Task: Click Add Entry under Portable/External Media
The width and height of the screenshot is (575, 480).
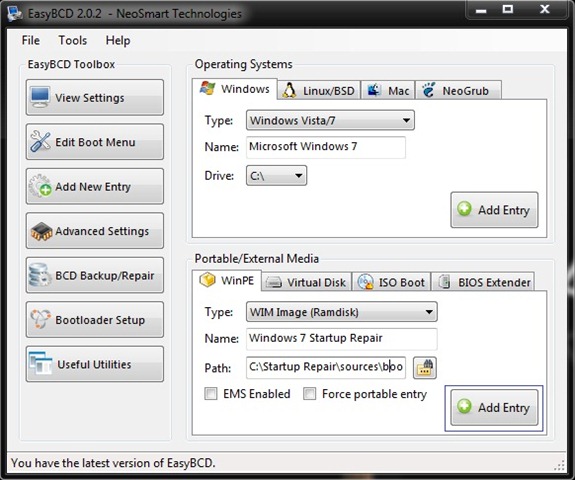Action: [494, 407]
